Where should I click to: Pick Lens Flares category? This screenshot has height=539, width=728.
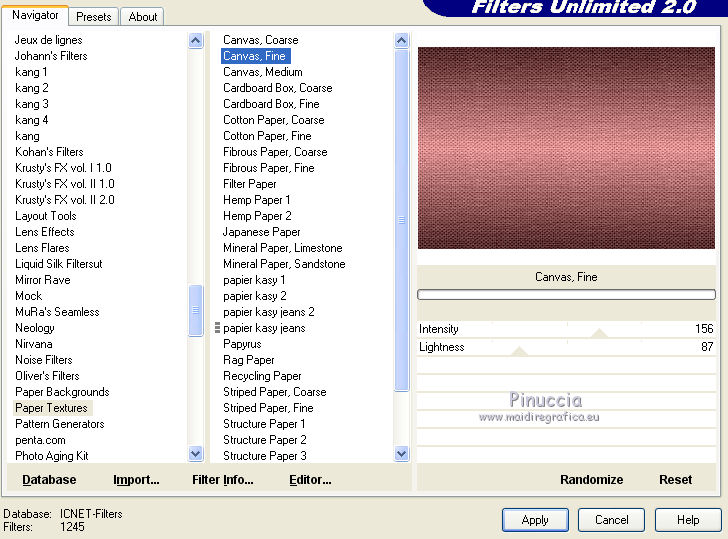point(42,248)
